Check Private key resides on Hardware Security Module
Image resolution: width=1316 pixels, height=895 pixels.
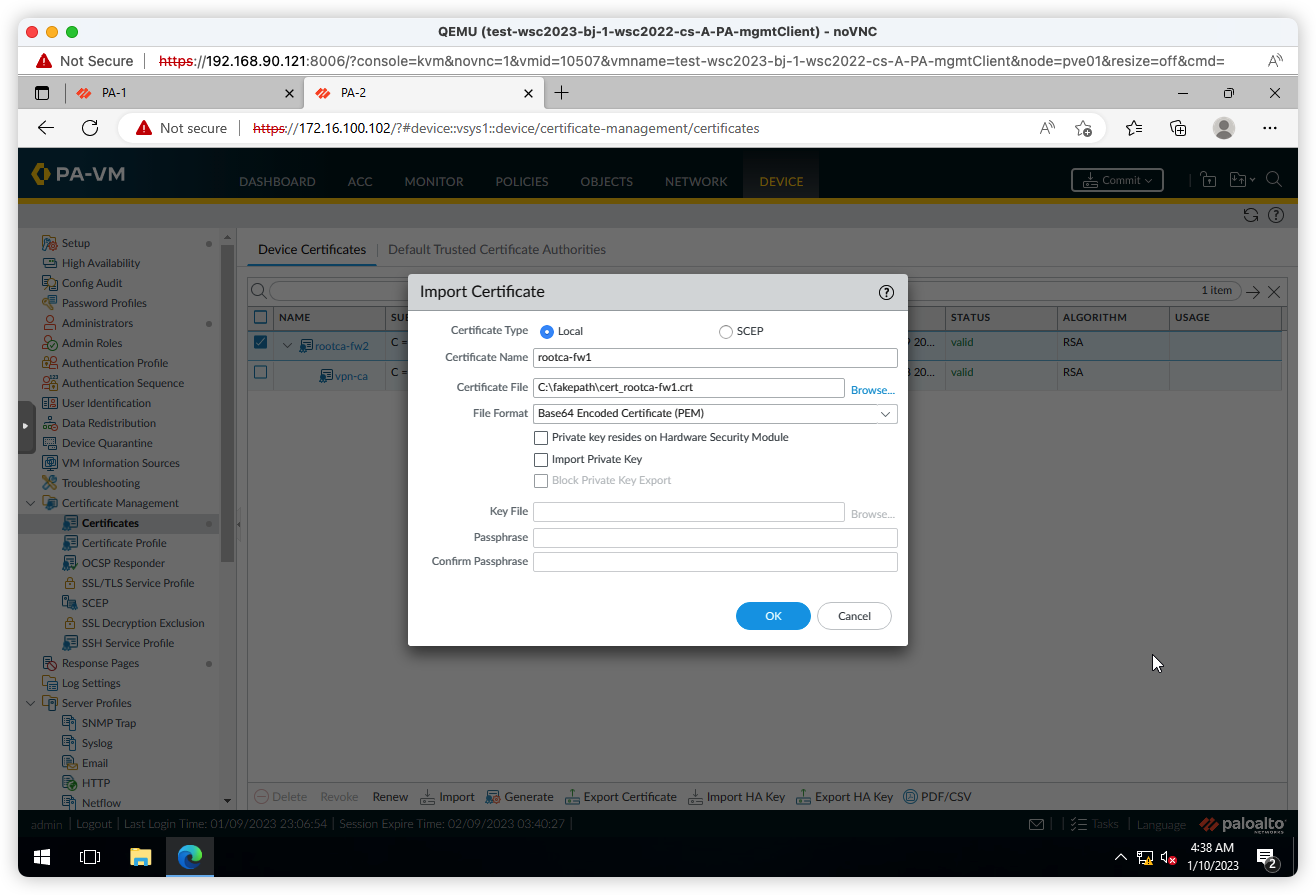click(x=541, y=437)
